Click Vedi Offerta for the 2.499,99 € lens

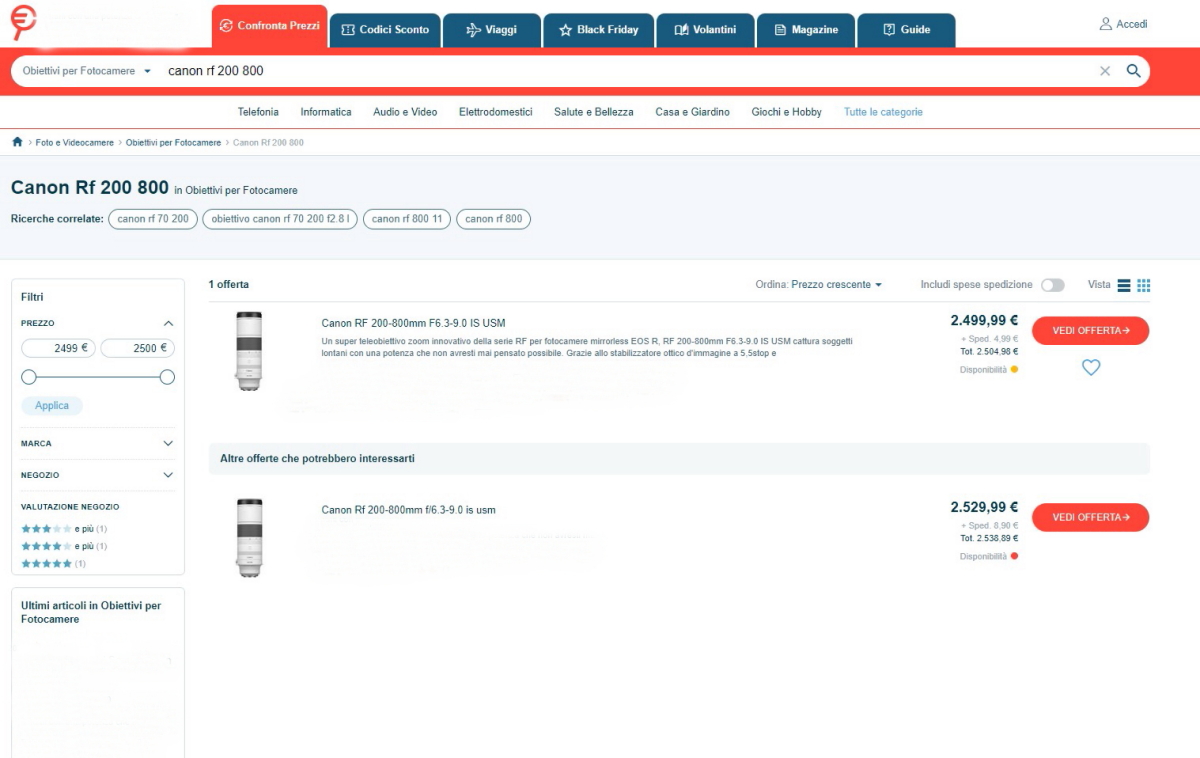pos(1090,331)
